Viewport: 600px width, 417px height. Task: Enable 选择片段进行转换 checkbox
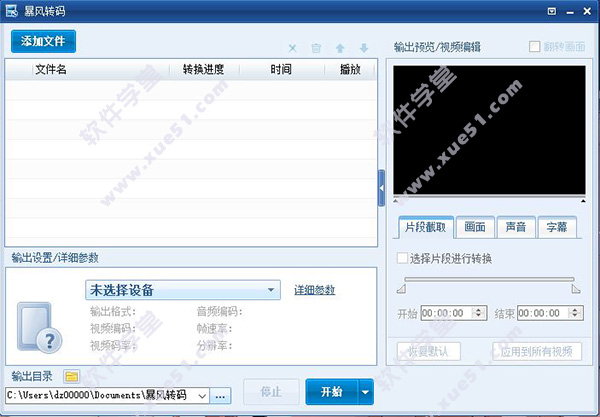[402, 258]
